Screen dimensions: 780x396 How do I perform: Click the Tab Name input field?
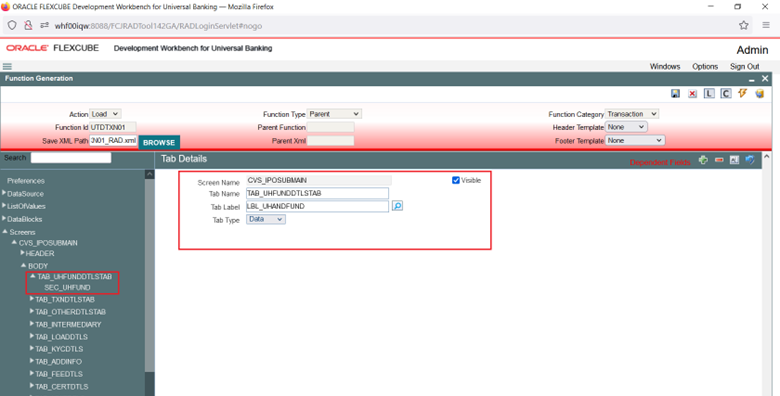(x=317, y=194)
